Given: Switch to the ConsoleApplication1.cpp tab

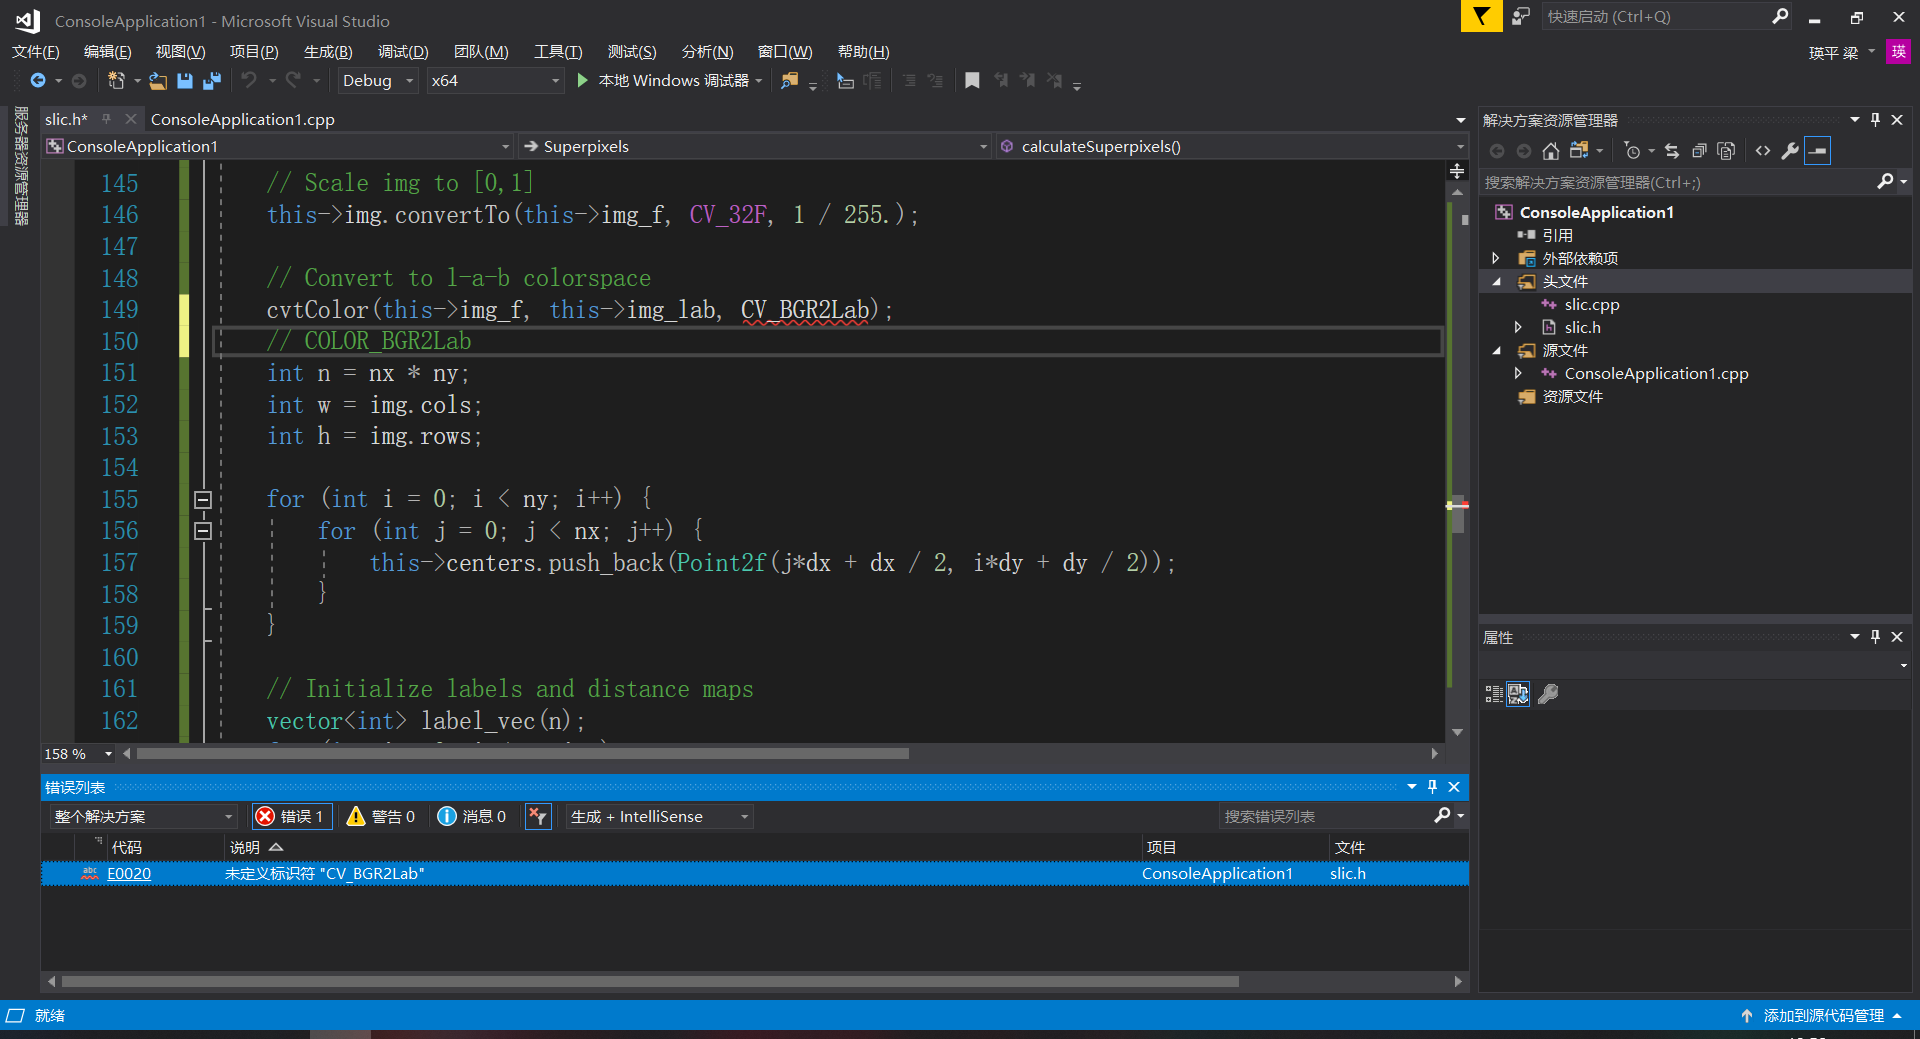Looking at the screenshot, I should [x=243, y=119].
